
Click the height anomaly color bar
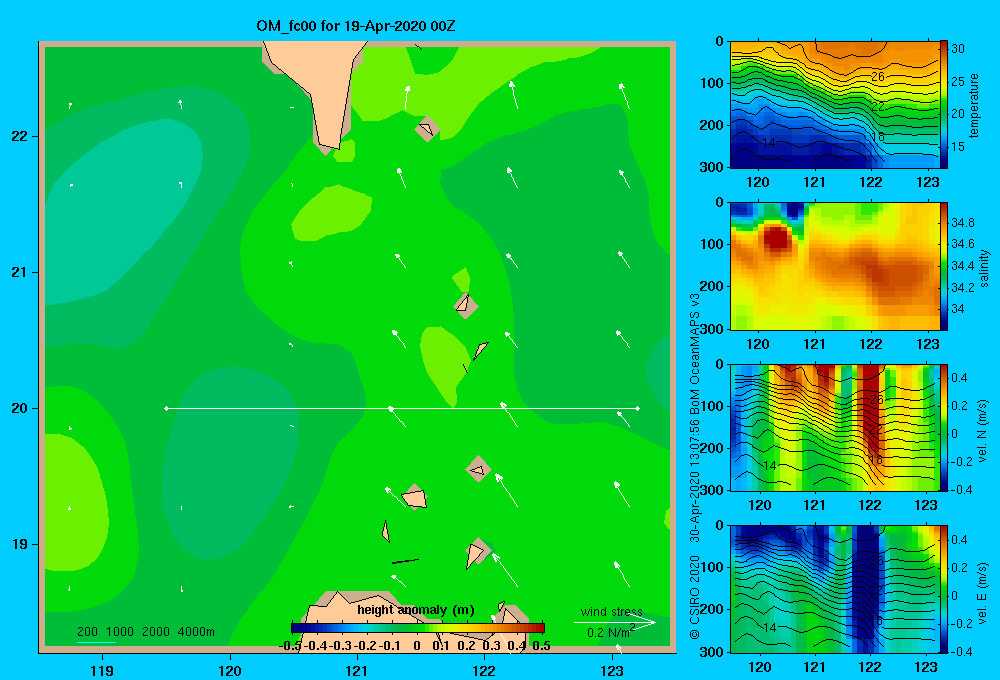(x=418, y=628)
